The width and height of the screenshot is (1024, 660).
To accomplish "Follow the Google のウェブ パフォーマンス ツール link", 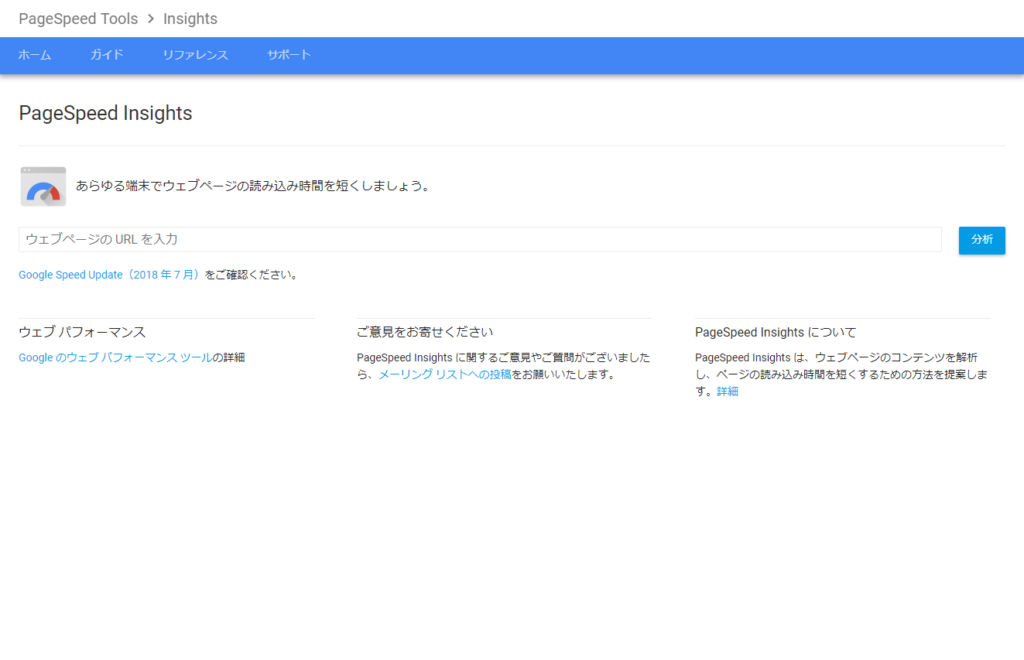I will click(x=115, y=357).
